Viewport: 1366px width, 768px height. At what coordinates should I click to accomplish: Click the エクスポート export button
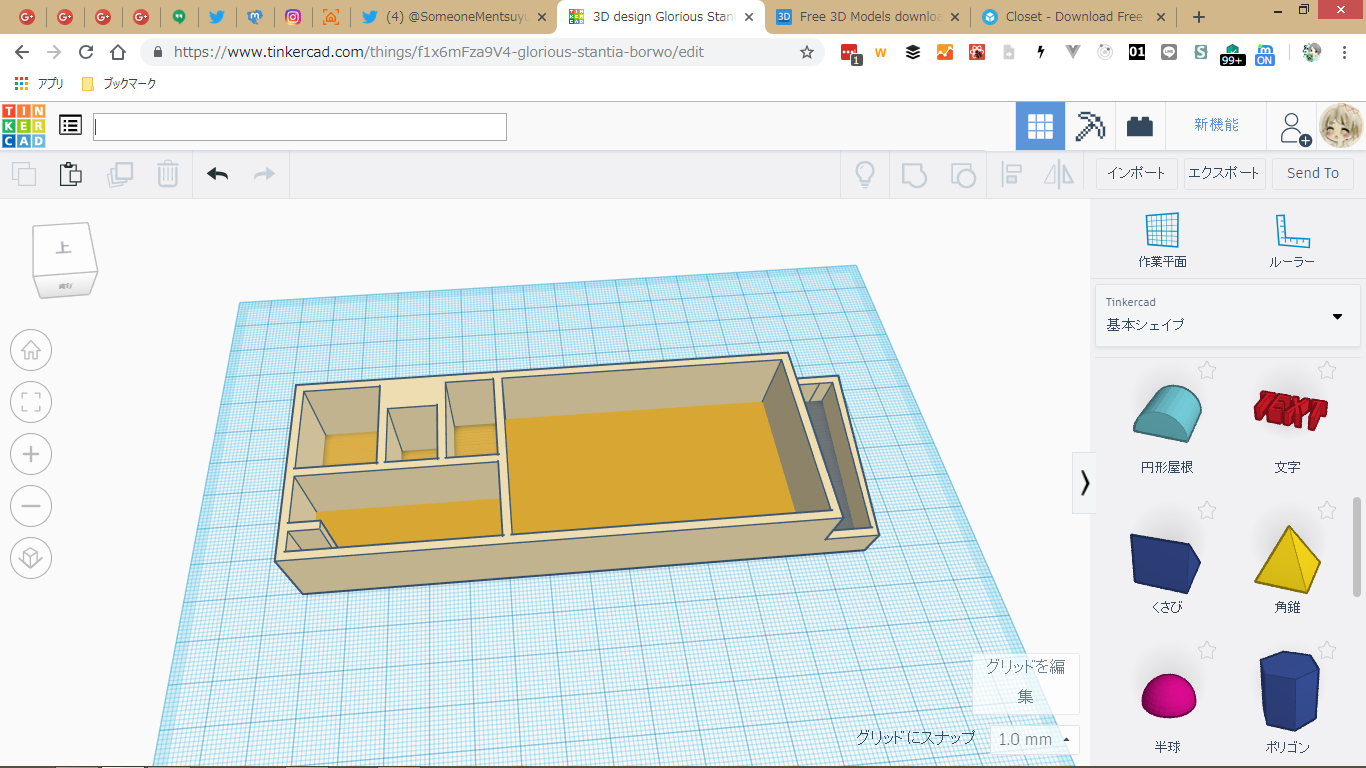pyautogui.click(x=1223, y=173)
